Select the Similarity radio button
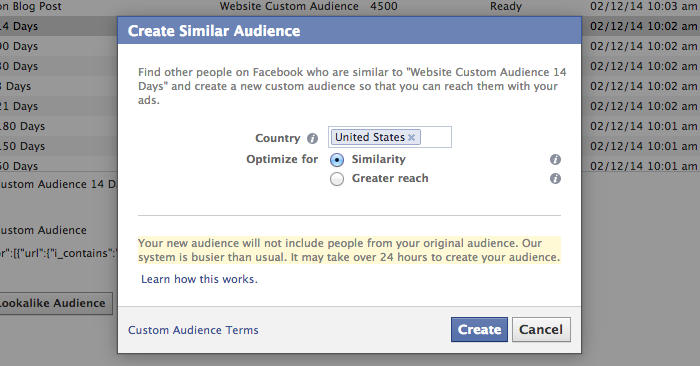 pos(337,160)
